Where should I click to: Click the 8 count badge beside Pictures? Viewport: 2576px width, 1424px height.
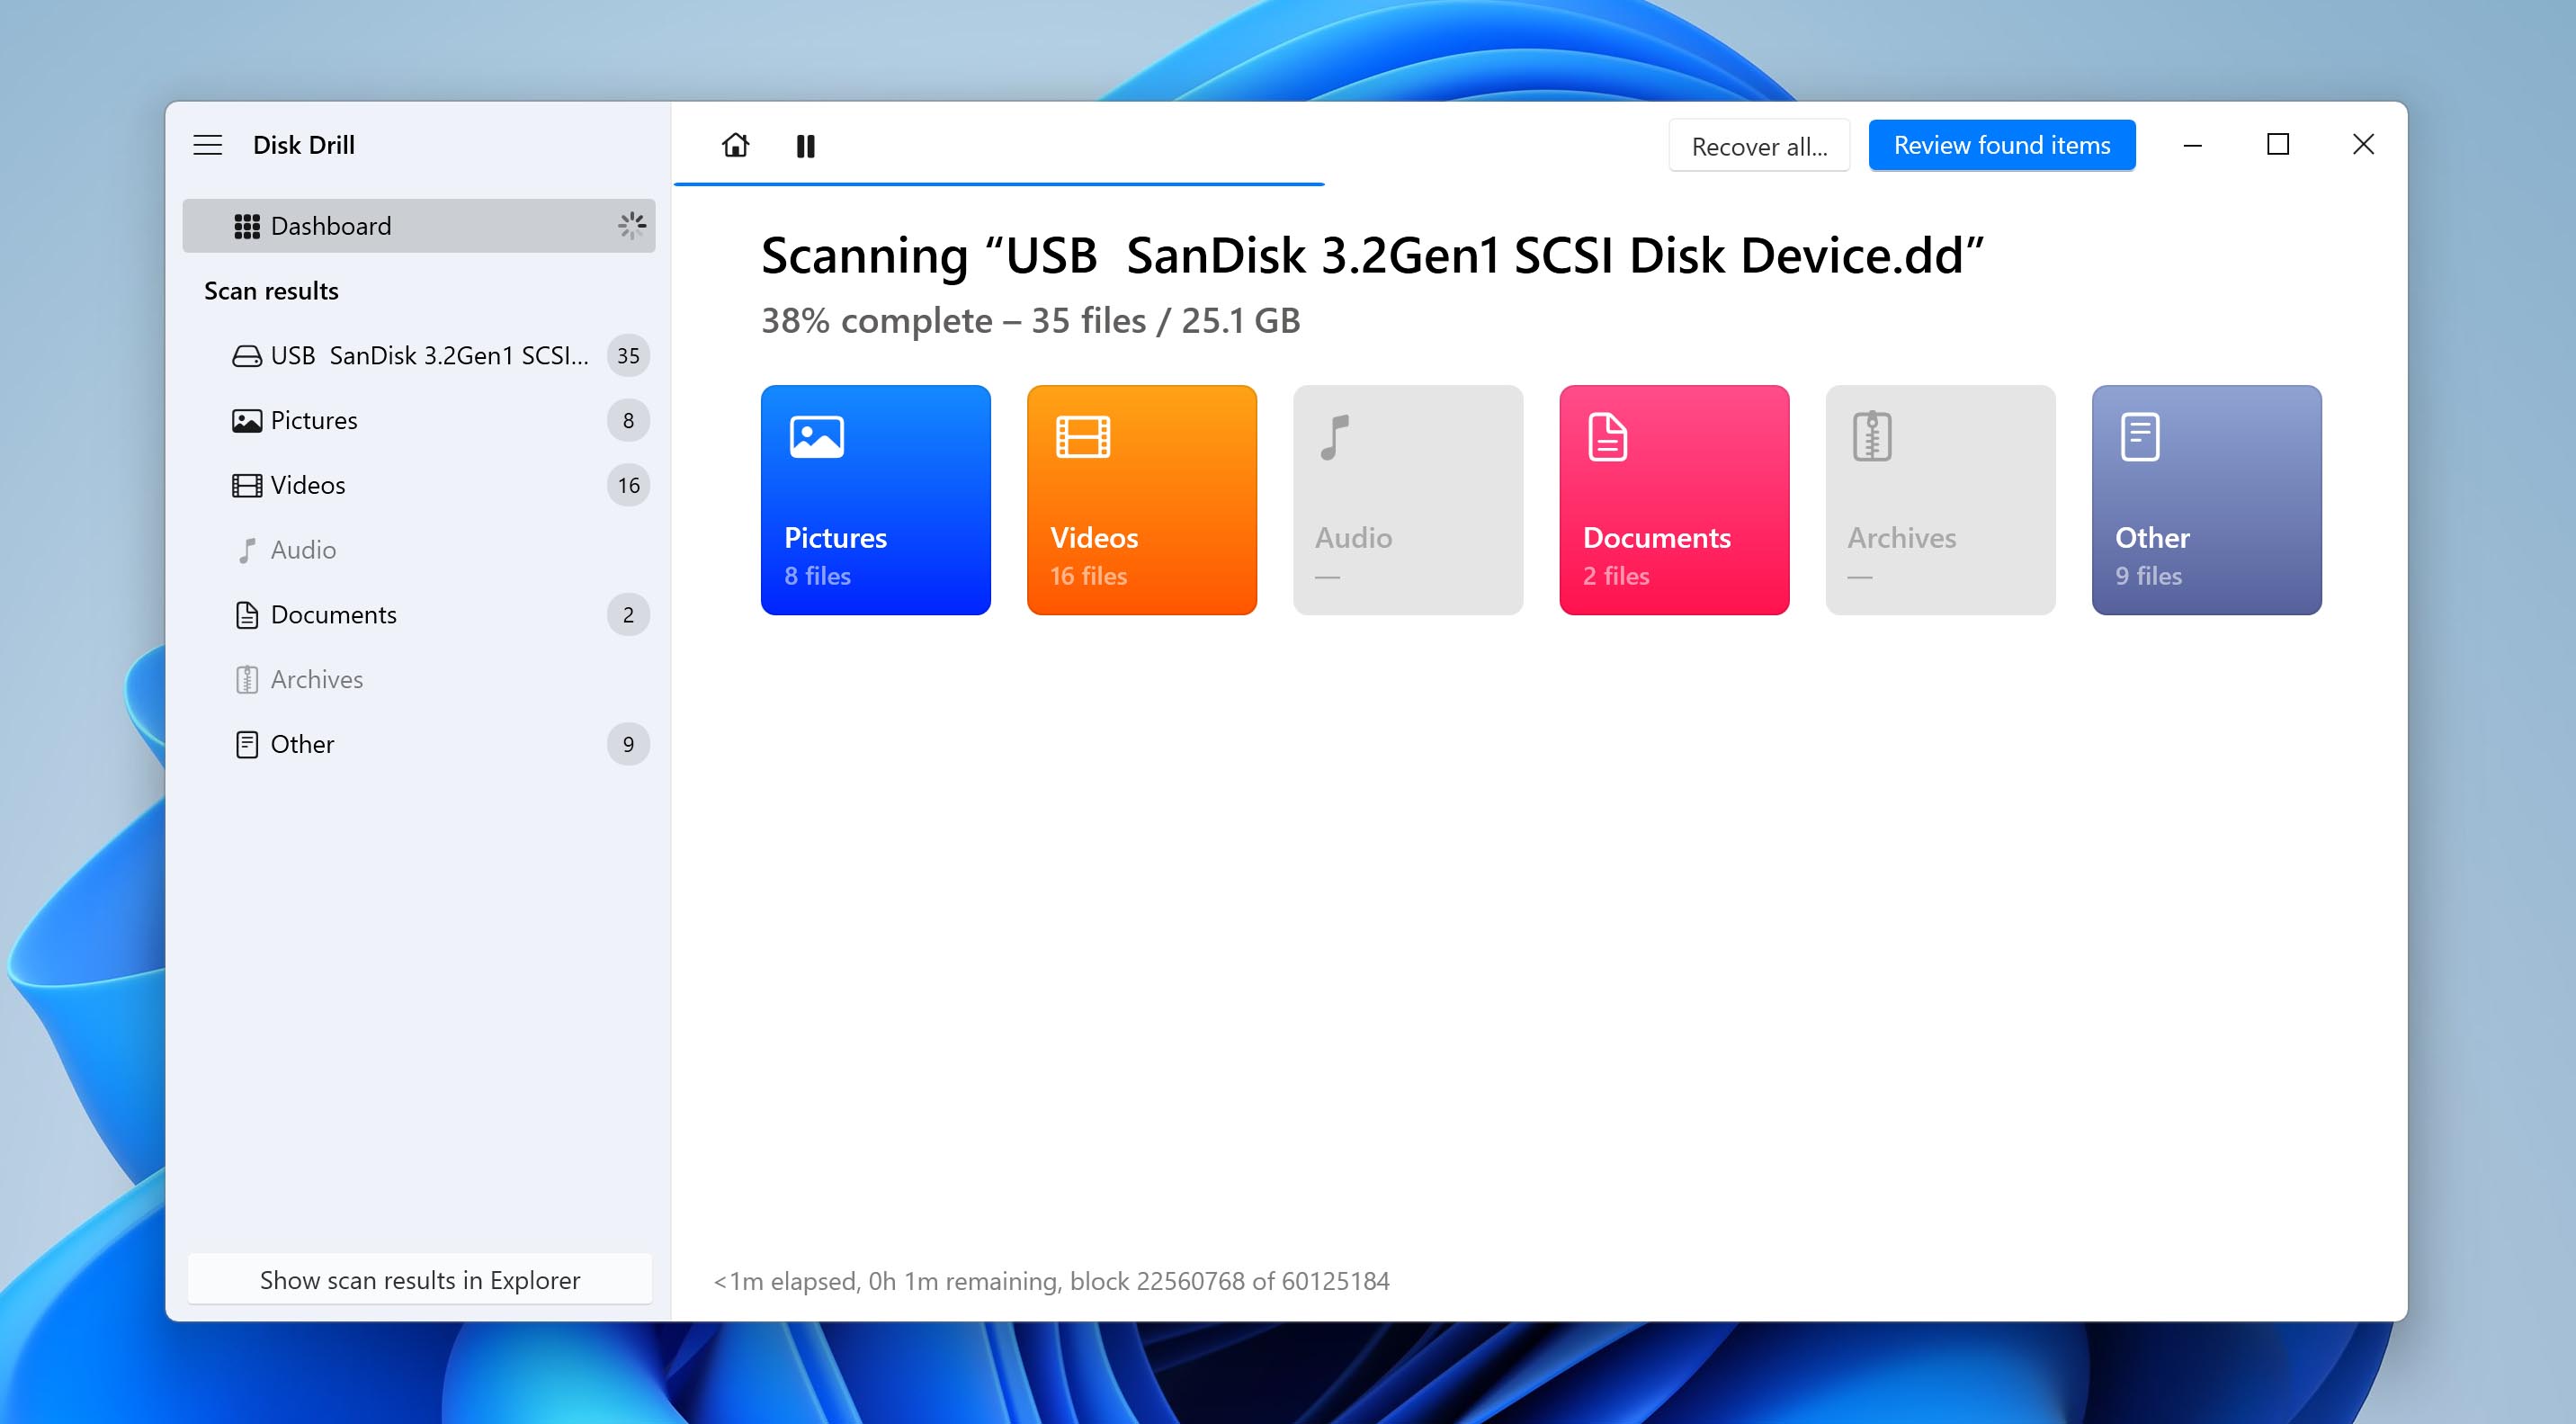(628, 421)
